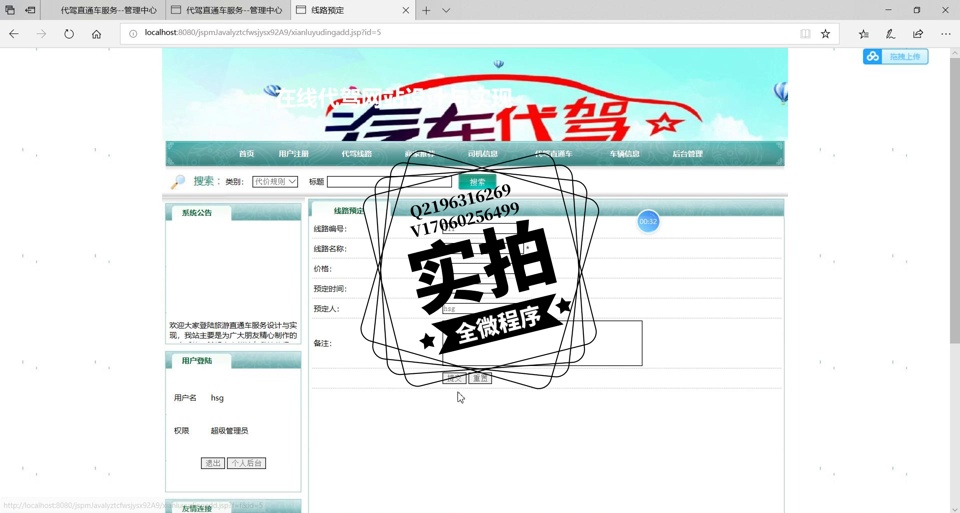Open the browser more options (…) menu
Viewport: 960px width, 513px height.
point(945,33)
